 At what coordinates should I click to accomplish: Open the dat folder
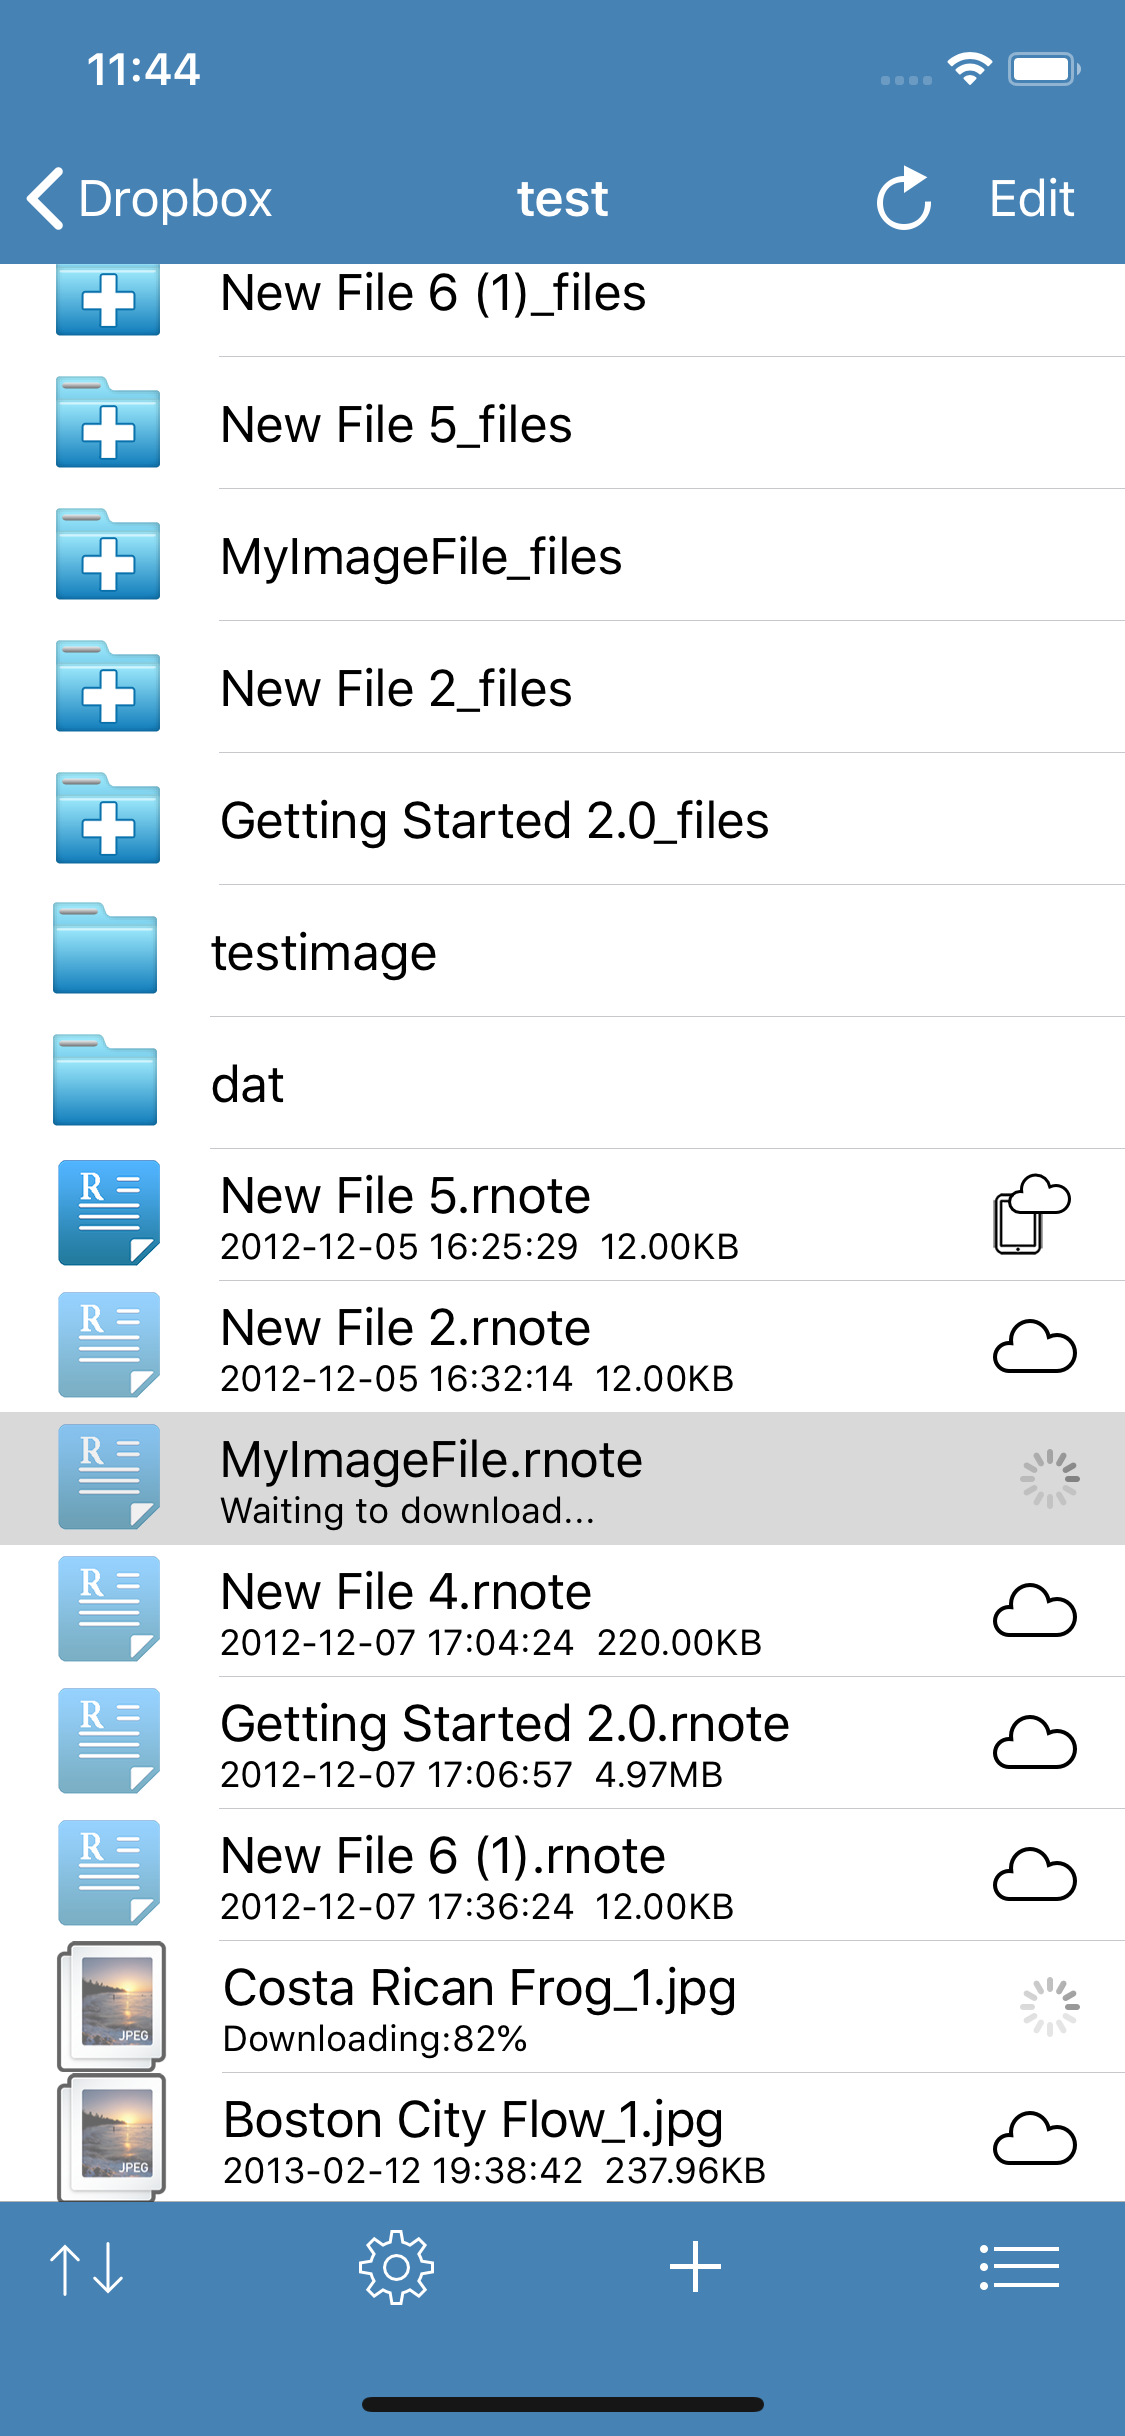[248, 1084]
